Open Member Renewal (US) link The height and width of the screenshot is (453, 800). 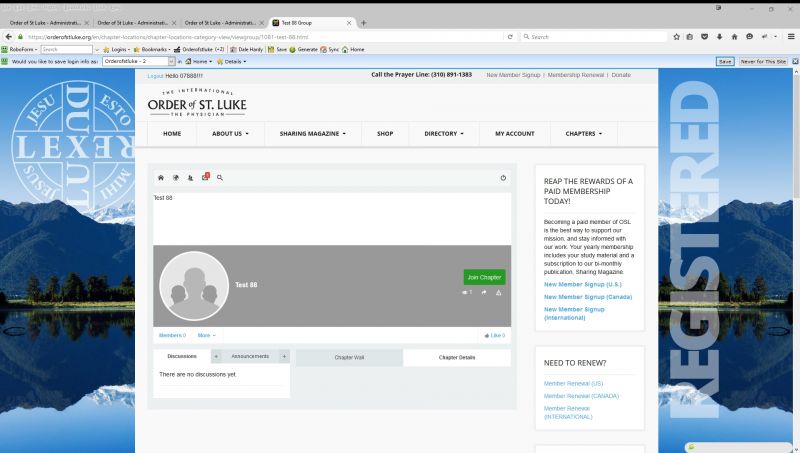573,384
